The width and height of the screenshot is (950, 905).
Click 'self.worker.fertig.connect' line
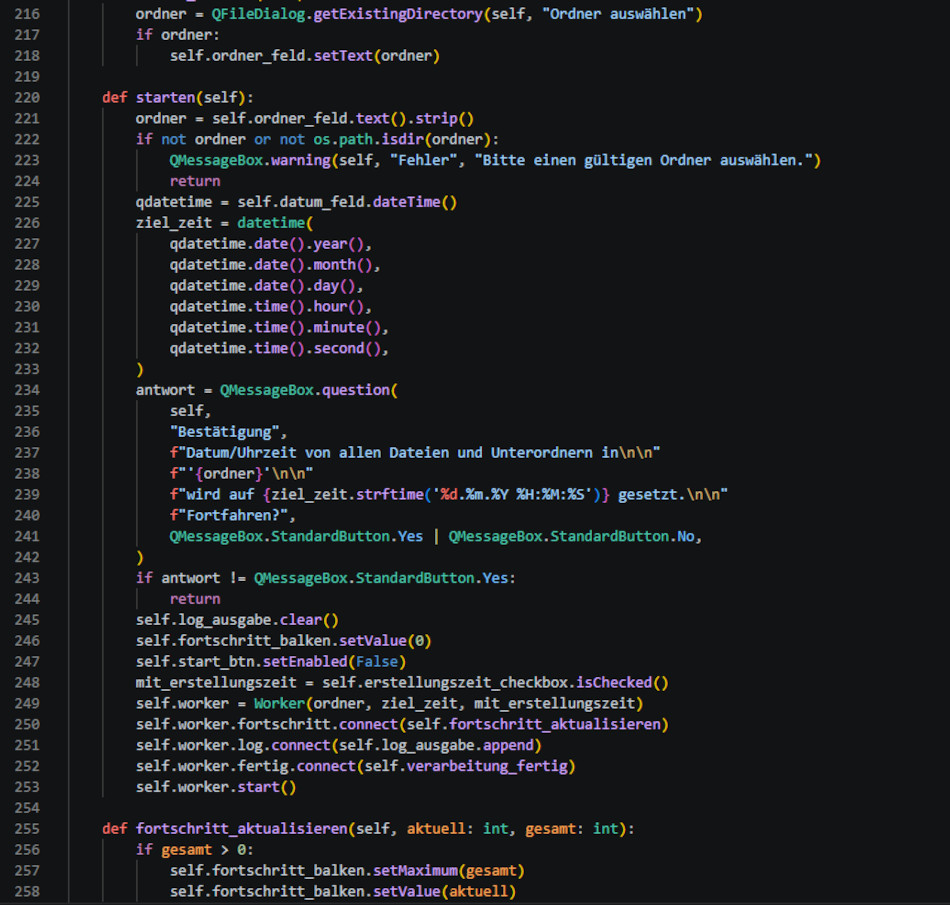[x=356, y=766]
